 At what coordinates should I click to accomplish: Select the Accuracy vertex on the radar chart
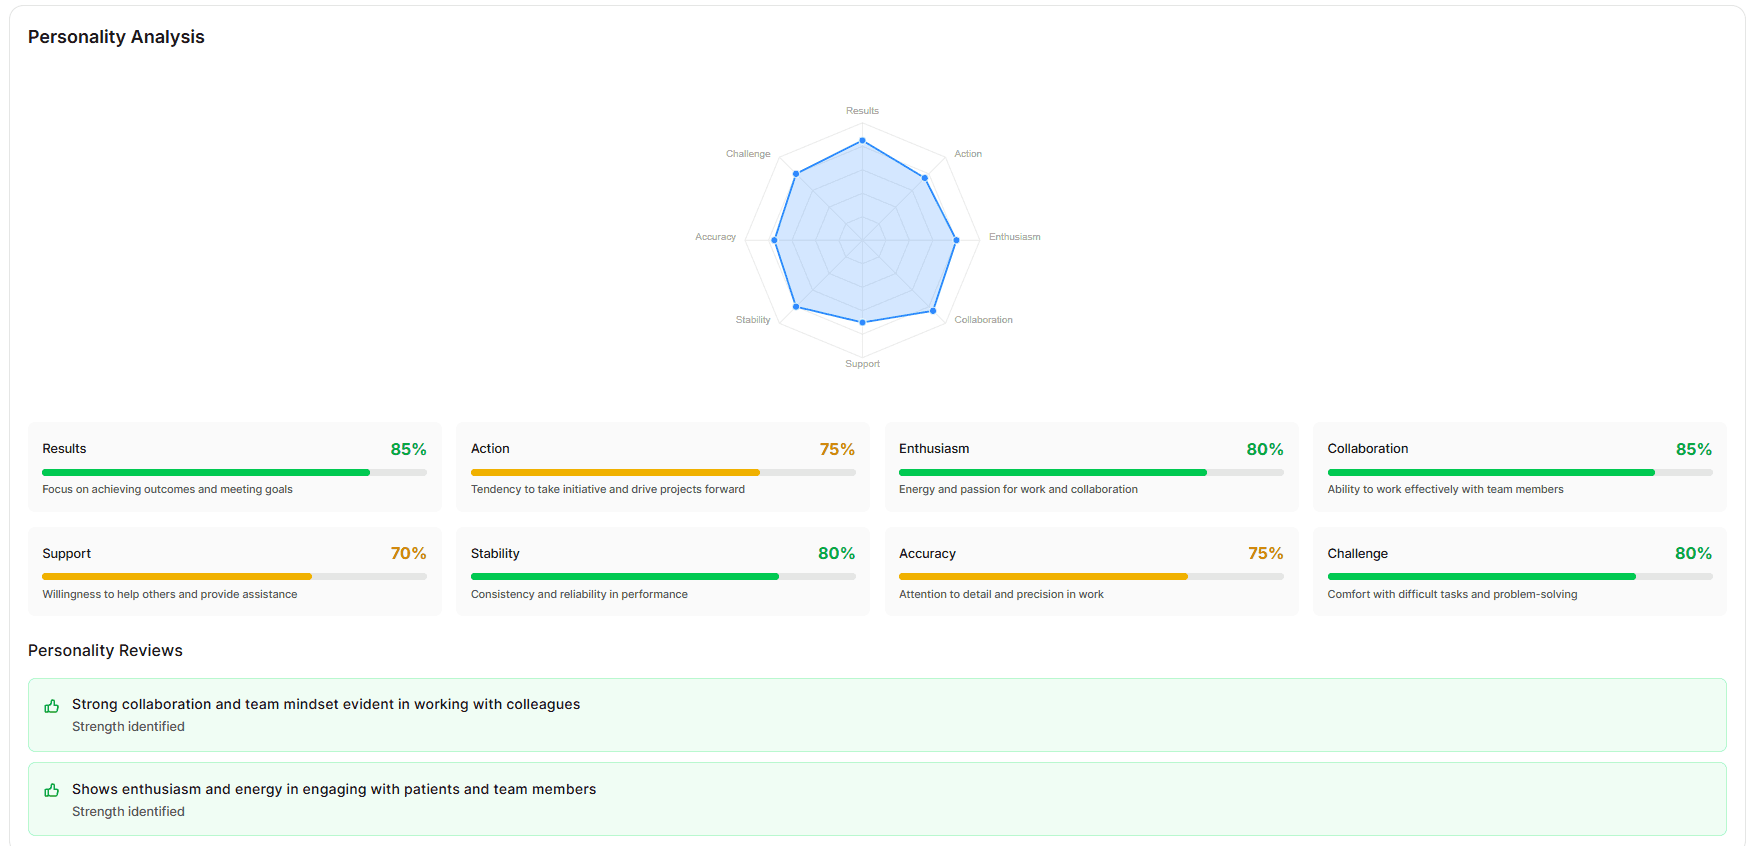pos(775,240)
